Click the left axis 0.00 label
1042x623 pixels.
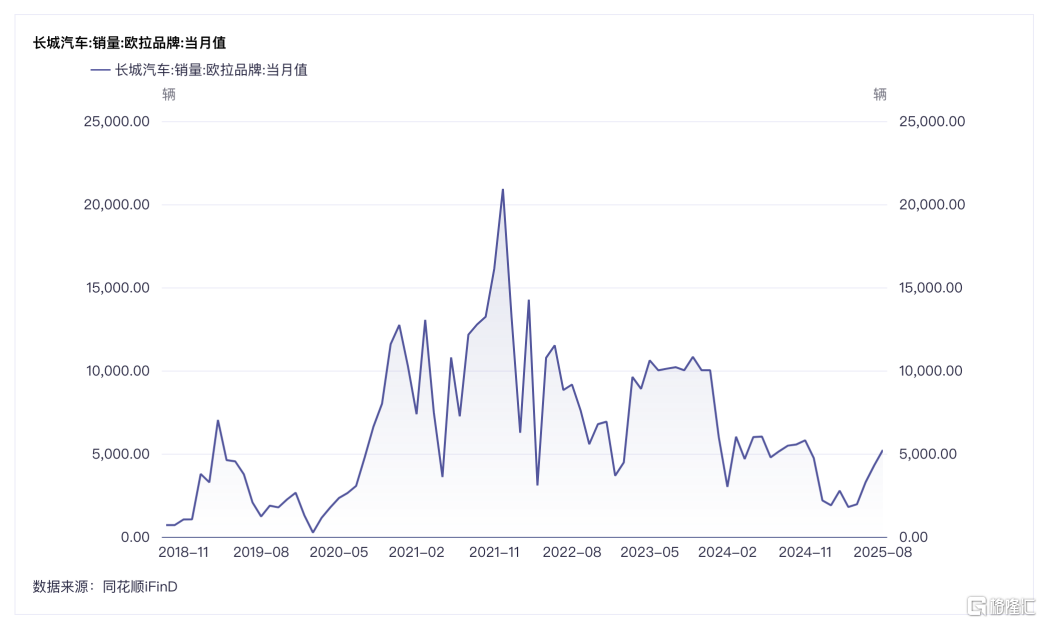pos(135,537)
